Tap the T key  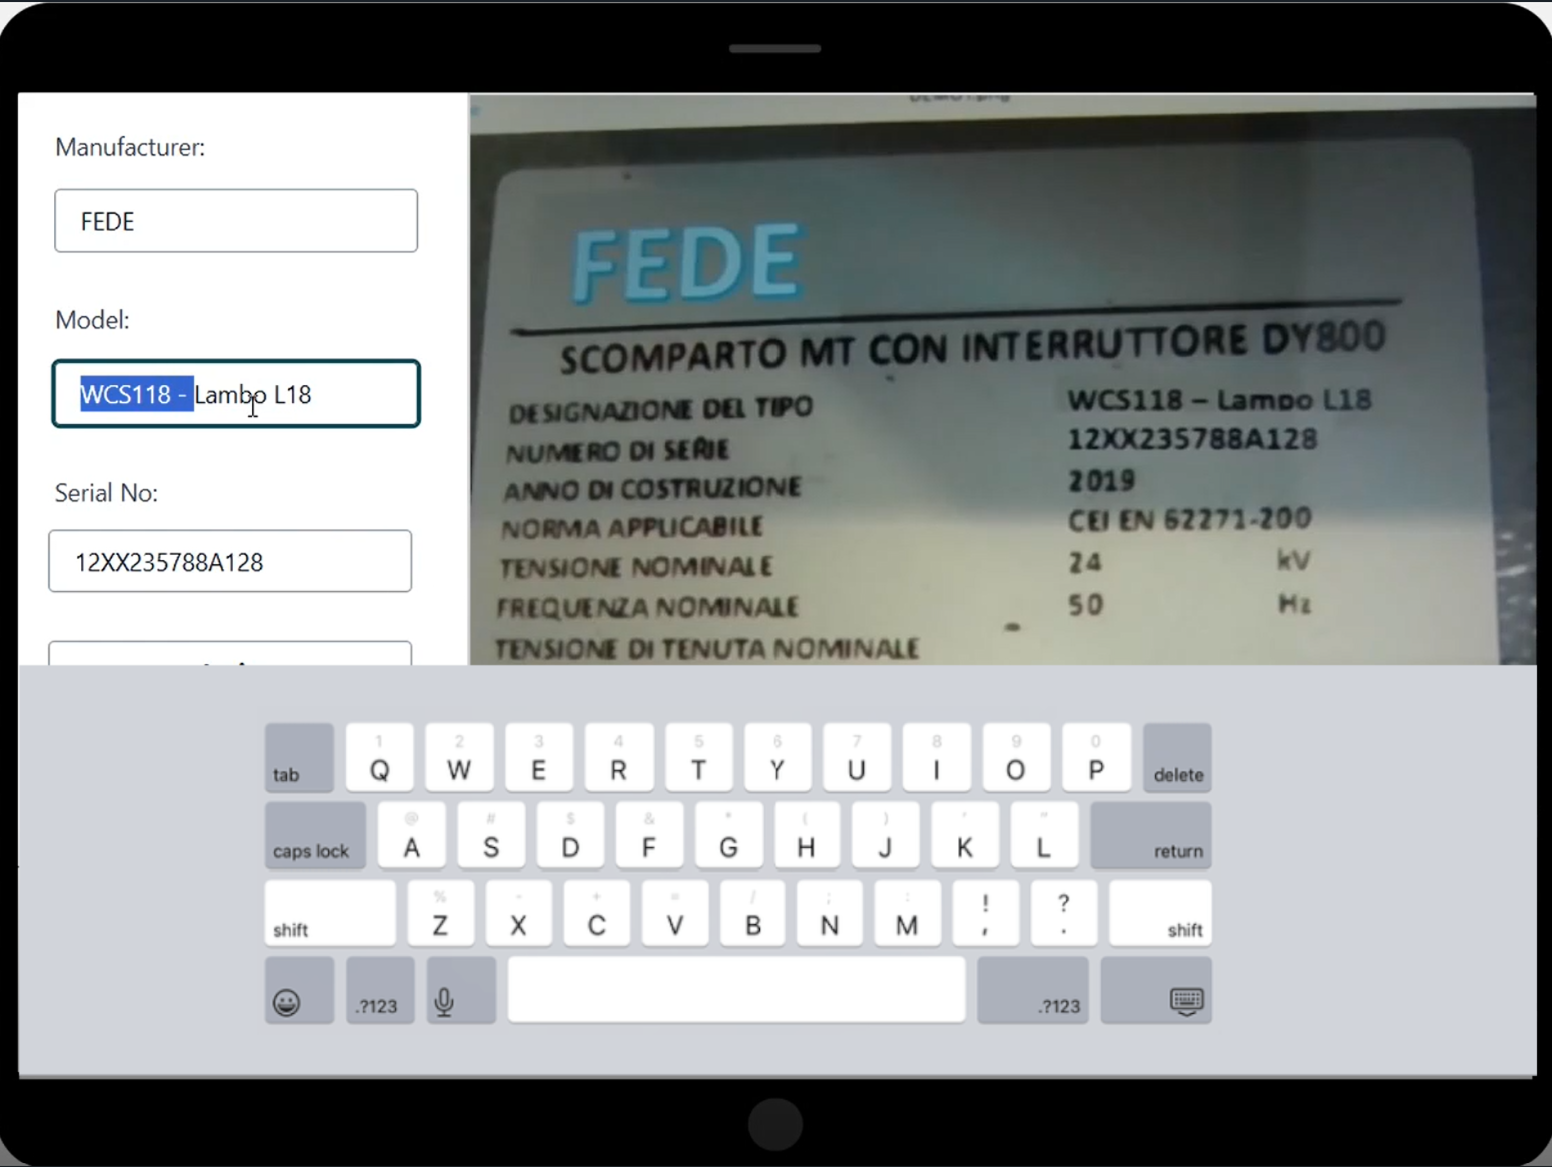[698, 758]
